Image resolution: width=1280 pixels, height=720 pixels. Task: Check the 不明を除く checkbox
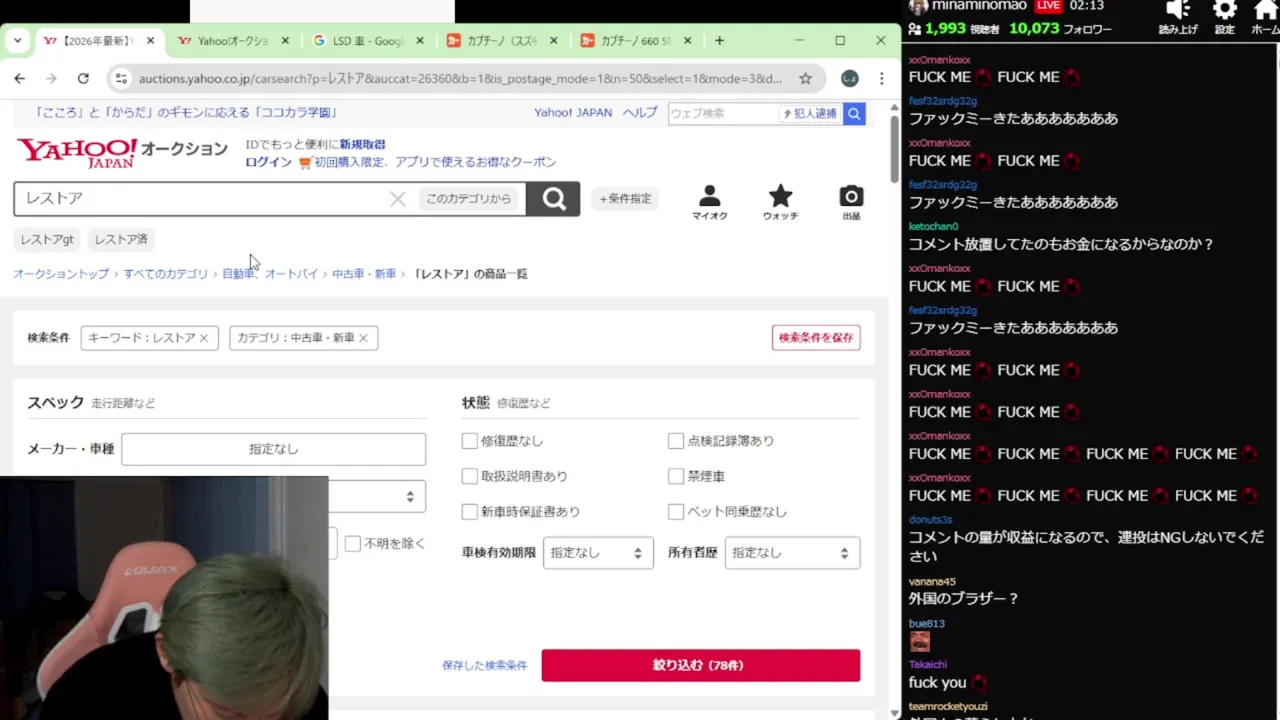click(353, 544)
